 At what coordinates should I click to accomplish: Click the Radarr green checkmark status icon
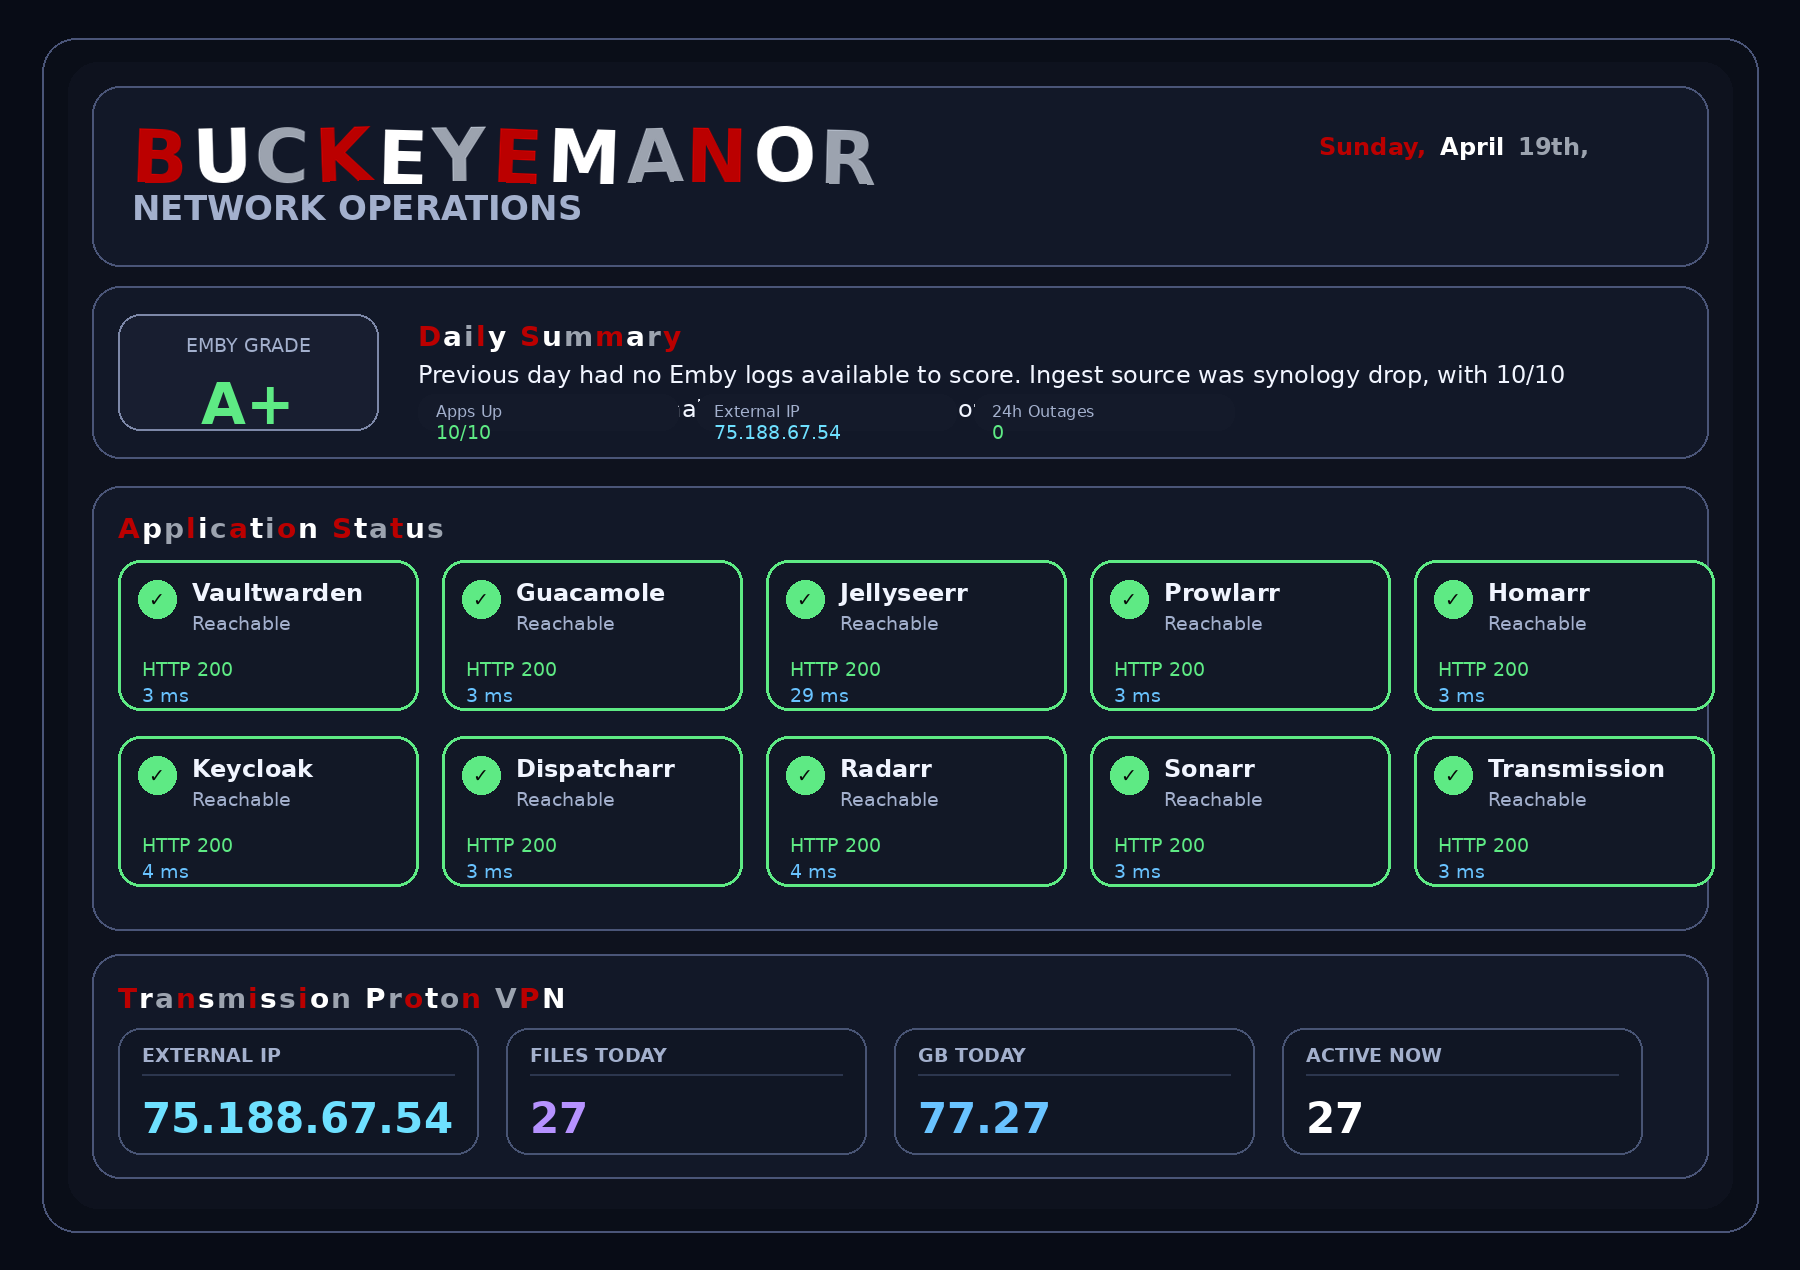(x=805, y=776)
